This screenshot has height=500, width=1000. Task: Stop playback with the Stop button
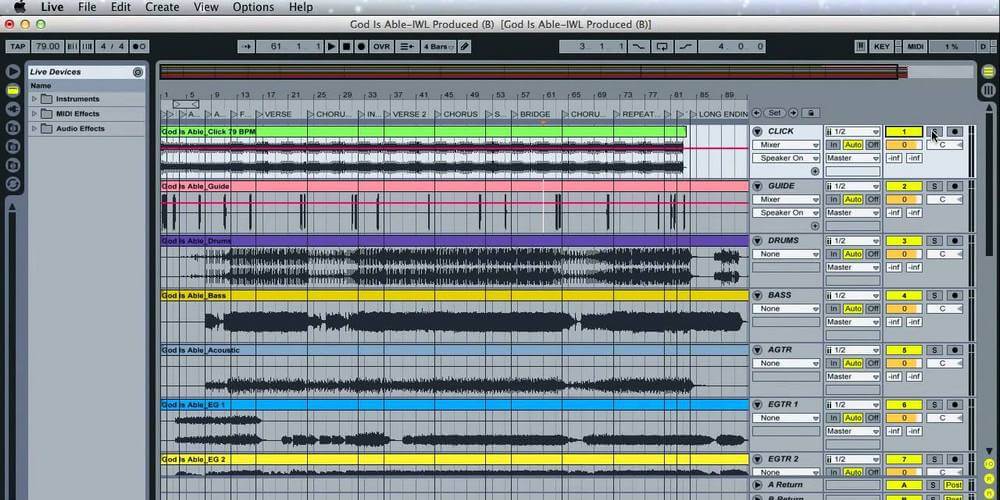pyautogui.click(x=346, y=47)
